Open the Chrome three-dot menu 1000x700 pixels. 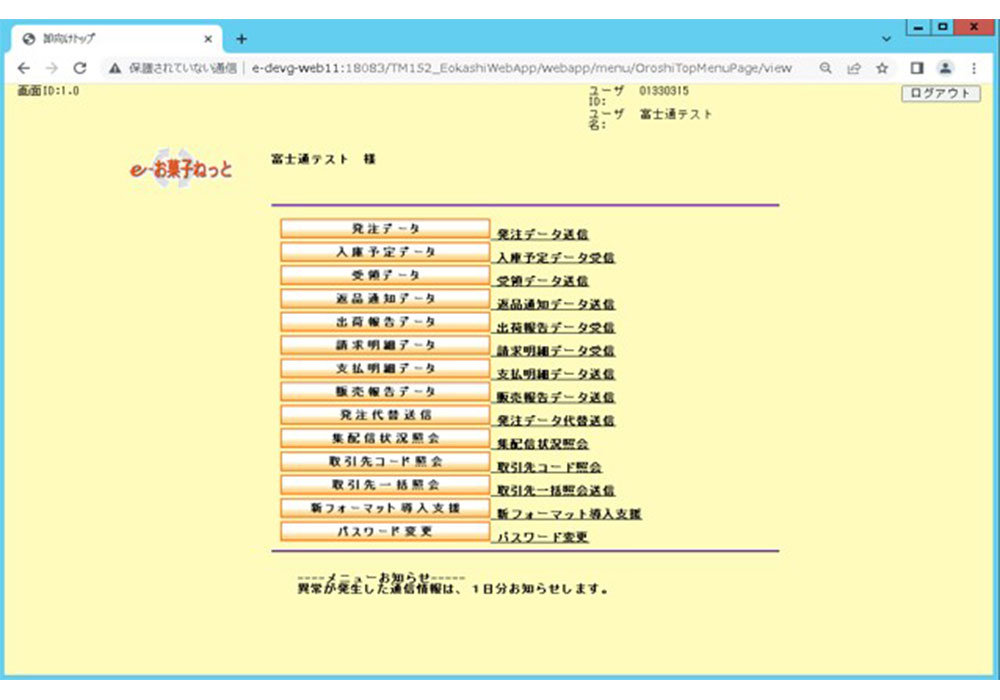pos(973,68)
